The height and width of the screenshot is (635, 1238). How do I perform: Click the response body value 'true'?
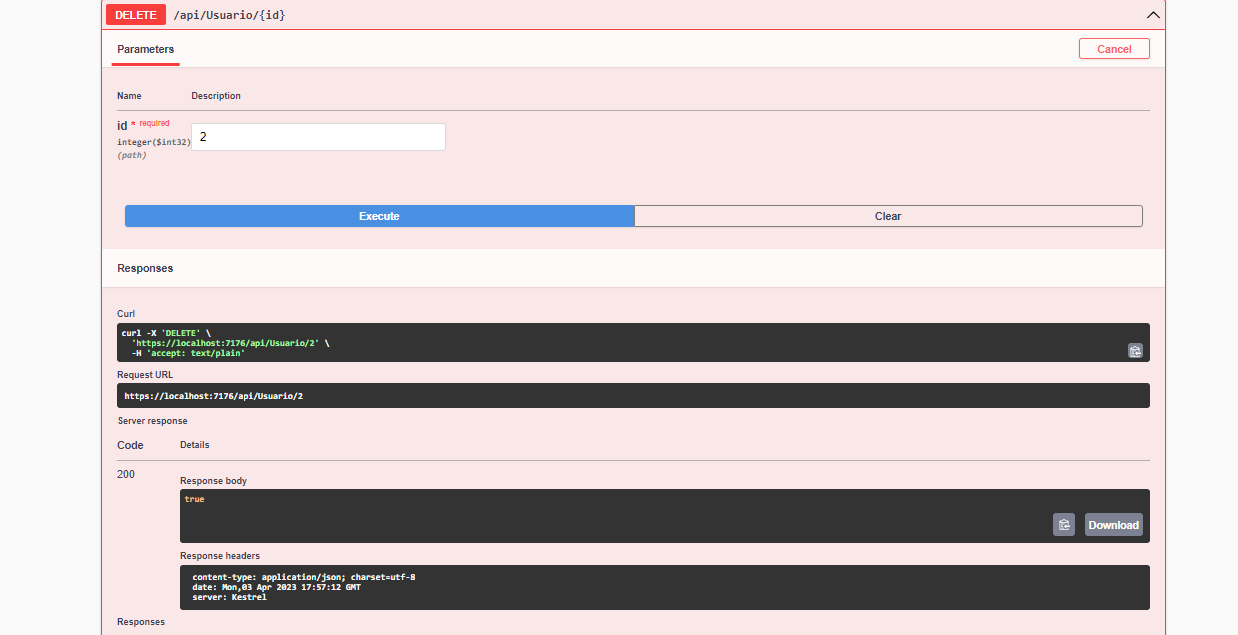(194, 499)
